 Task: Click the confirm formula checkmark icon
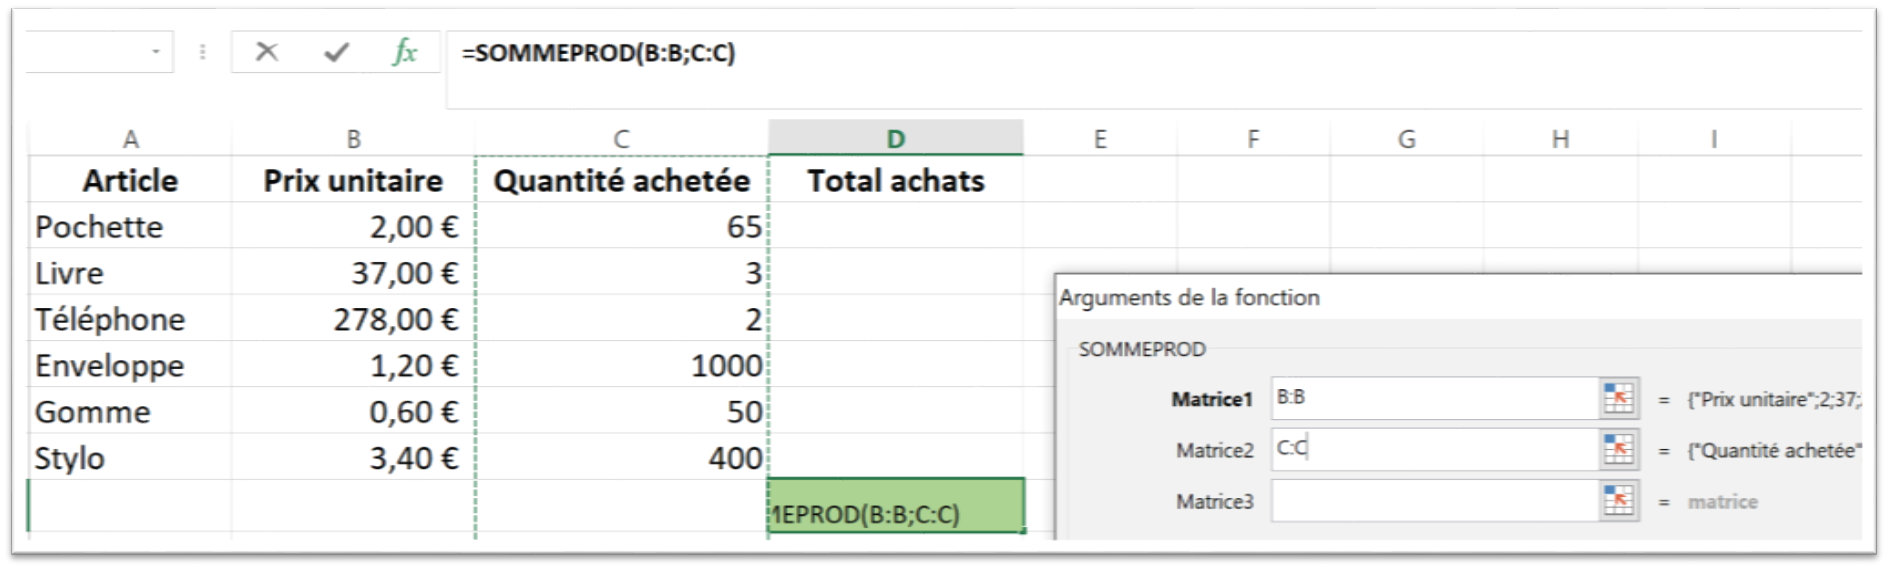click(x=336, y=52)
